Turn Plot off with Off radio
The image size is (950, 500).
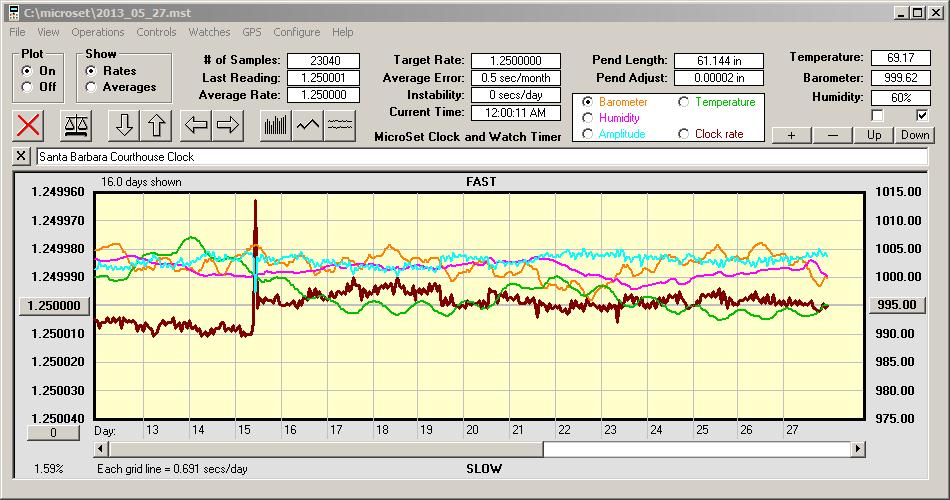pyautogui.click(x=26, y=87)
